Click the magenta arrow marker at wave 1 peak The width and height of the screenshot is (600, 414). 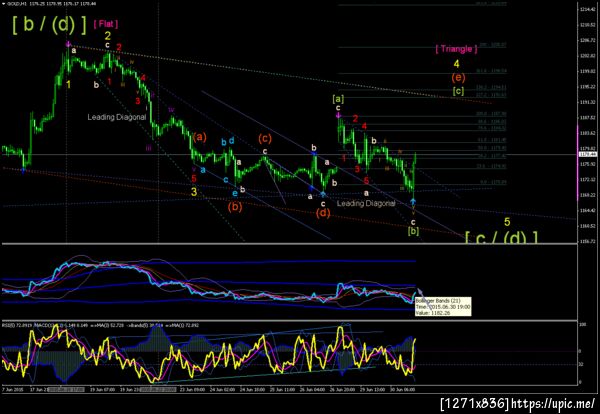coord(68,44)
